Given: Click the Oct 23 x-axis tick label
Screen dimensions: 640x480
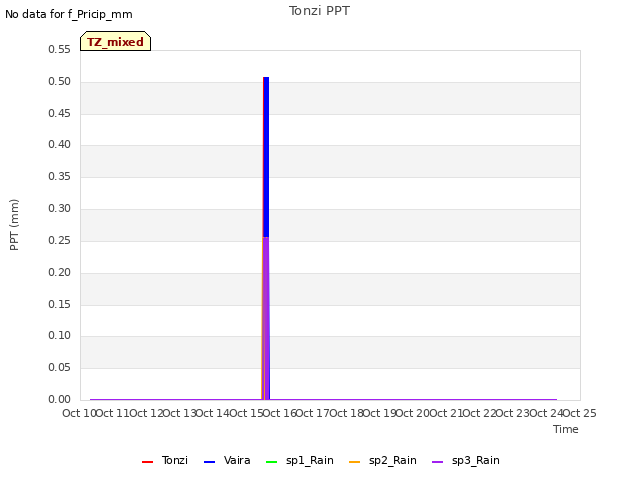Looking at the screenshot, I should [513, 413].
